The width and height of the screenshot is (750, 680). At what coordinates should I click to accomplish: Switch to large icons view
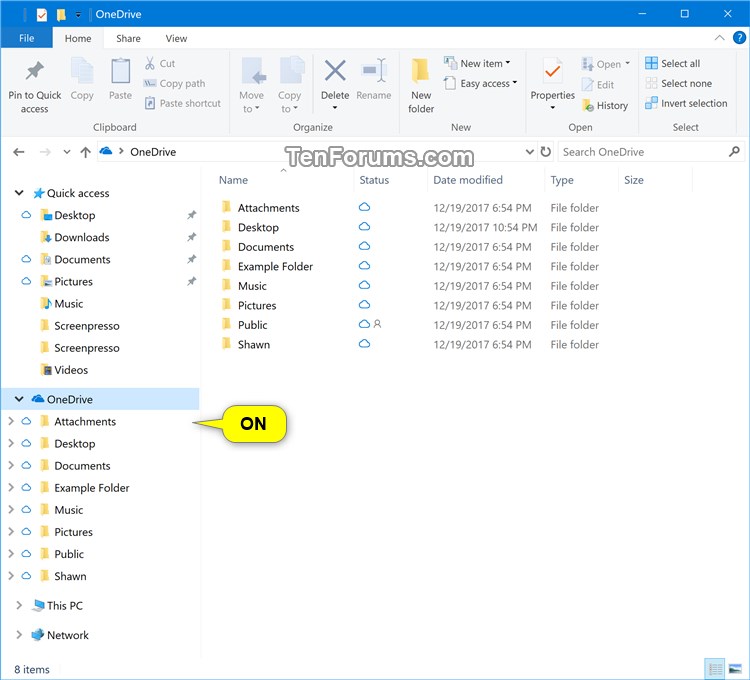coord(735,669)
